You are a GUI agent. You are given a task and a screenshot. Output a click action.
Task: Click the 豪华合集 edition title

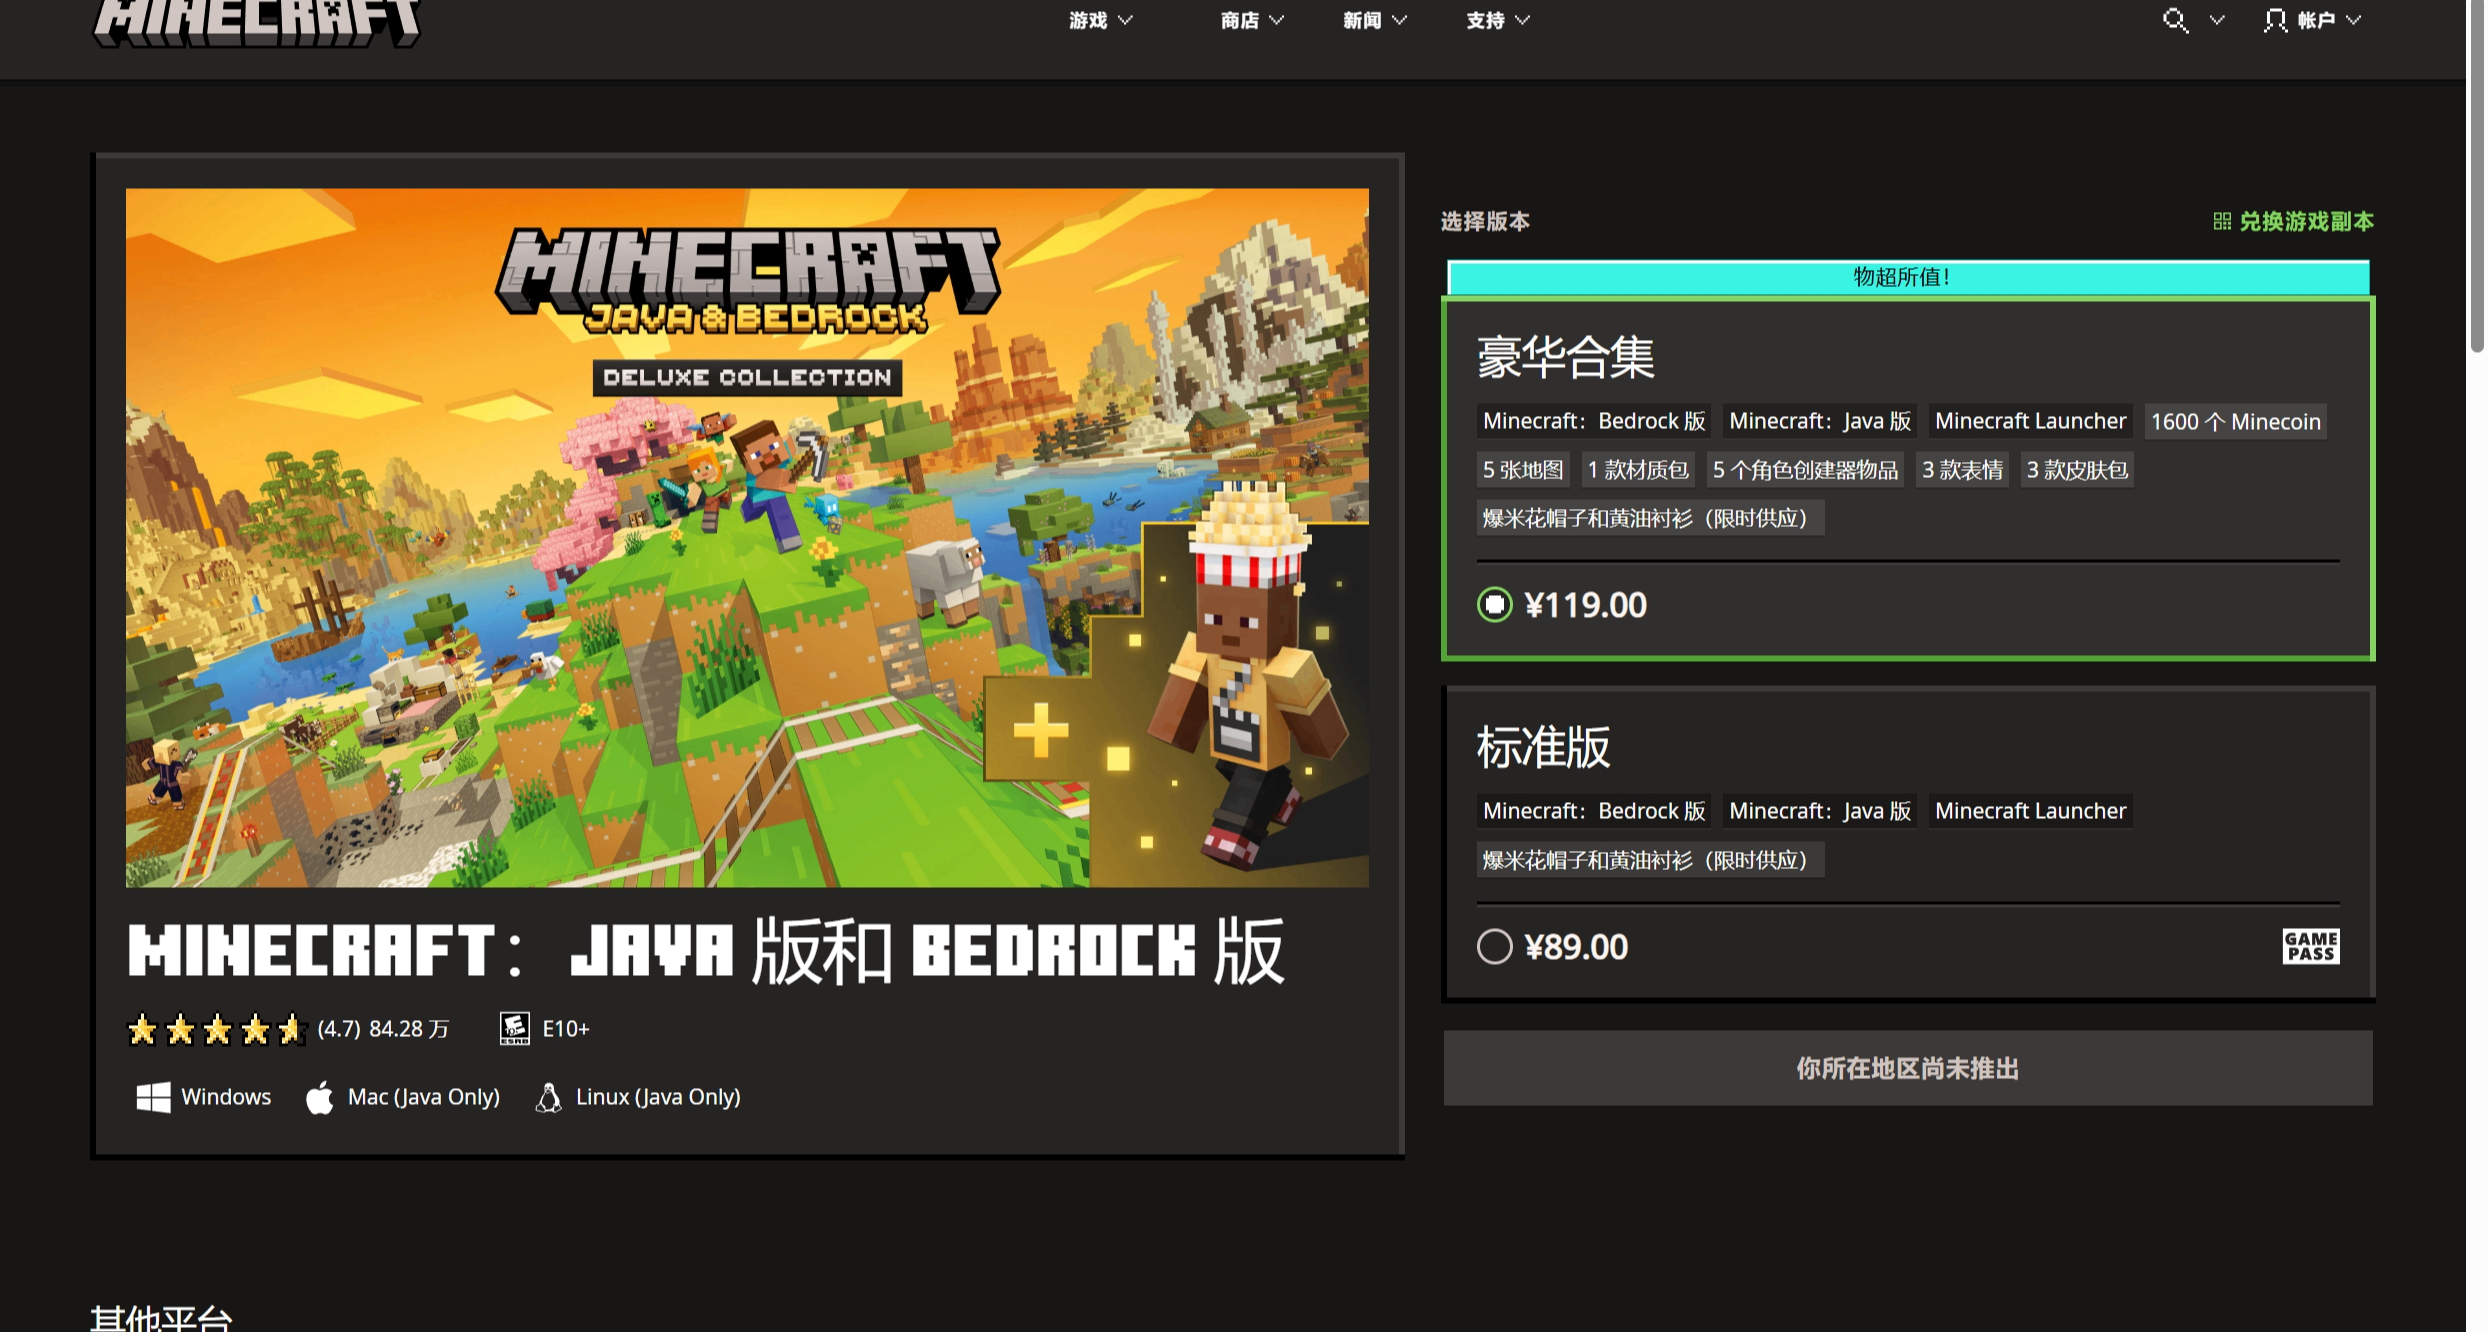[1565, 357]
